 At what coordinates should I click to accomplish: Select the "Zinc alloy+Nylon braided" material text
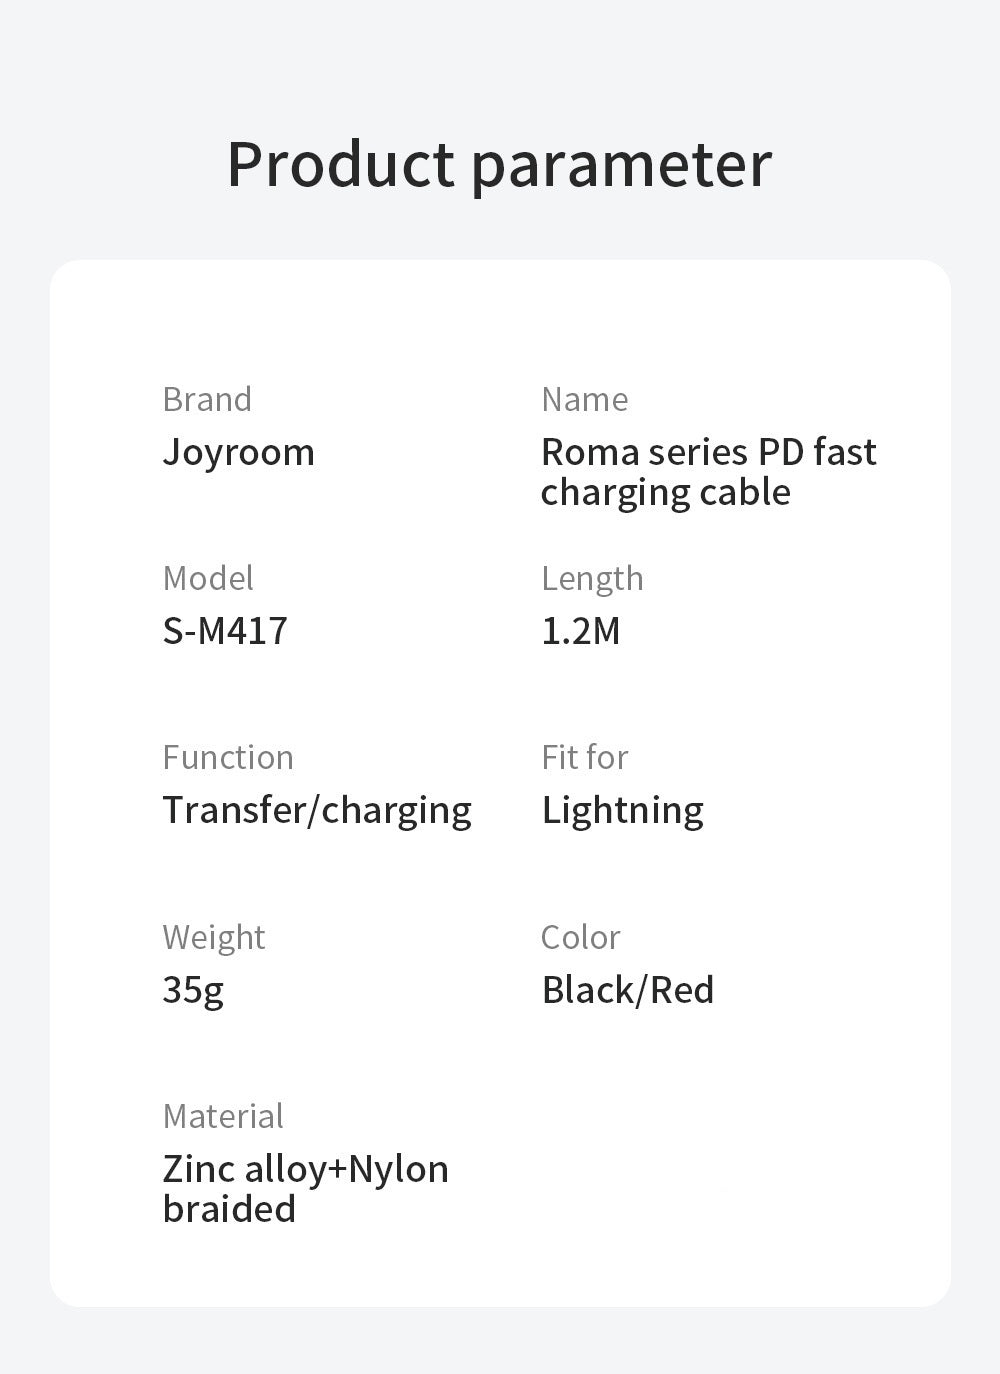tap(305, 1189)
